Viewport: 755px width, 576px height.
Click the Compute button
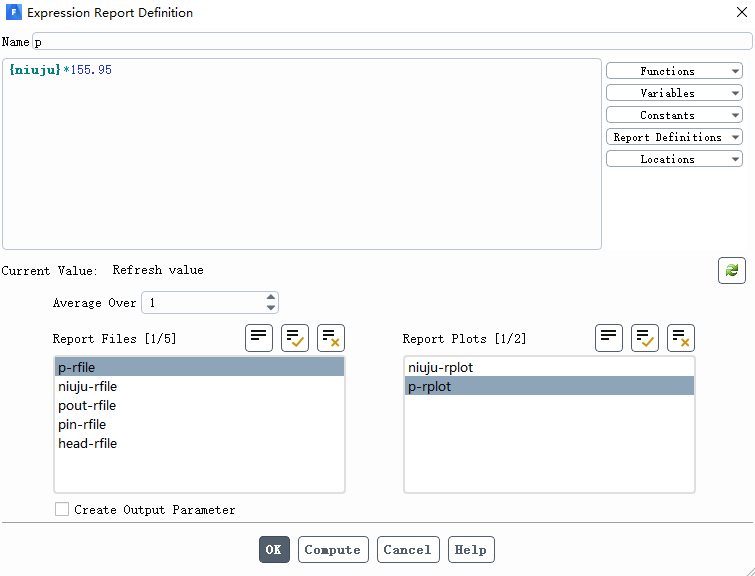333,549
